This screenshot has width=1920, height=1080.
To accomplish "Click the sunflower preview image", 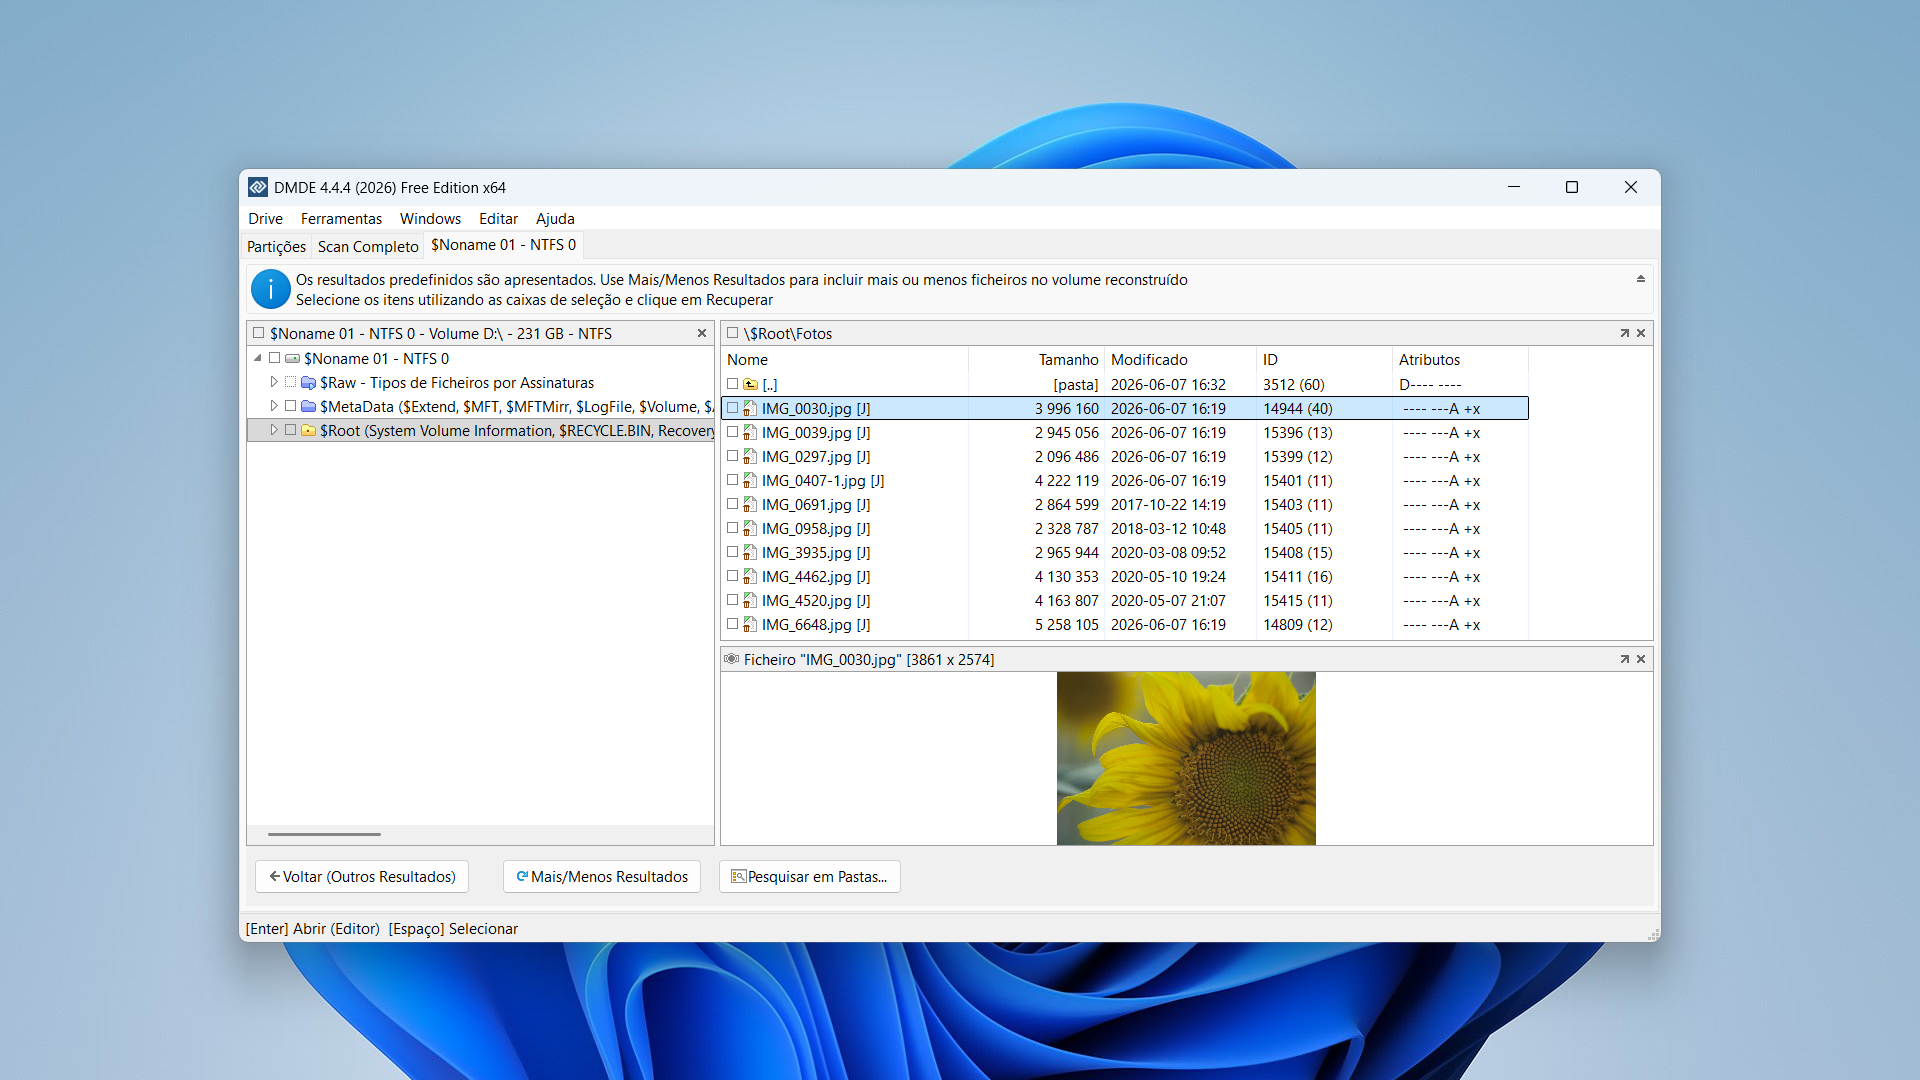I will [x=1186, y=758].
